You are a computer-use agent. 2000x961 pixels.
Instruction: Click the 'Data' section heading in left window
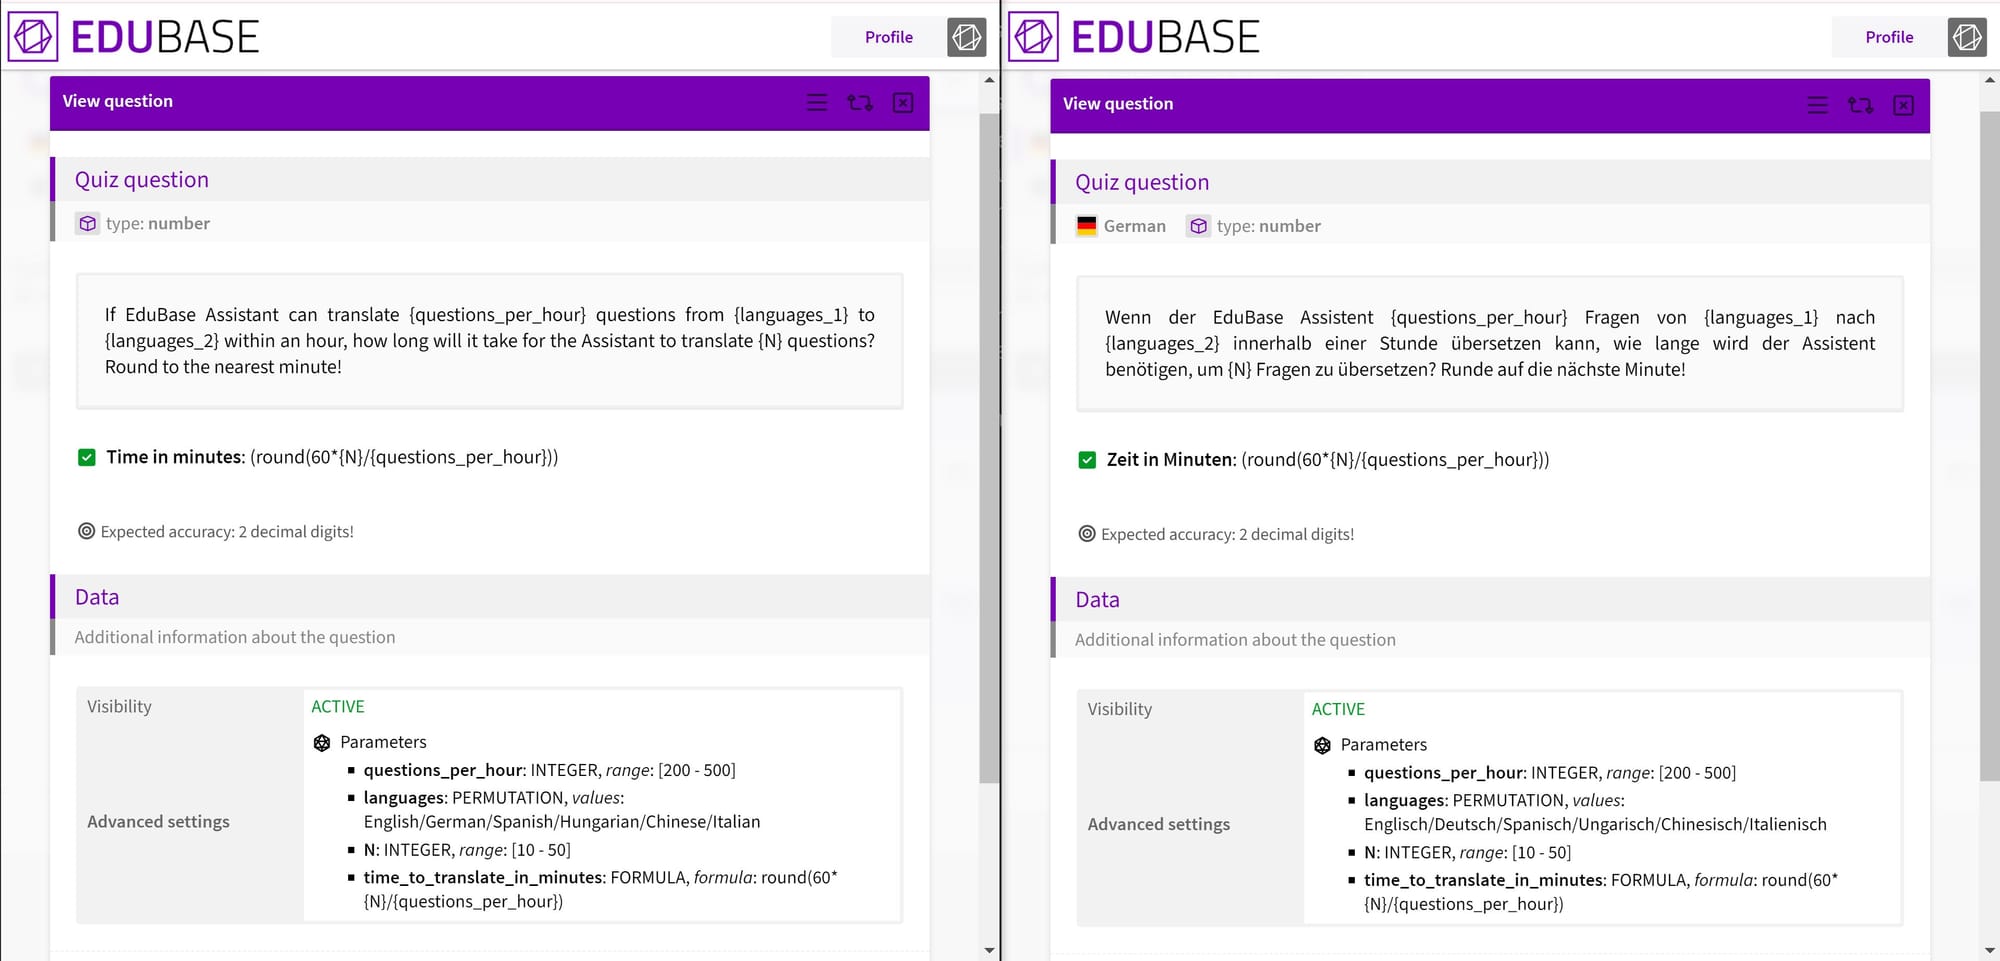point(97,597)
